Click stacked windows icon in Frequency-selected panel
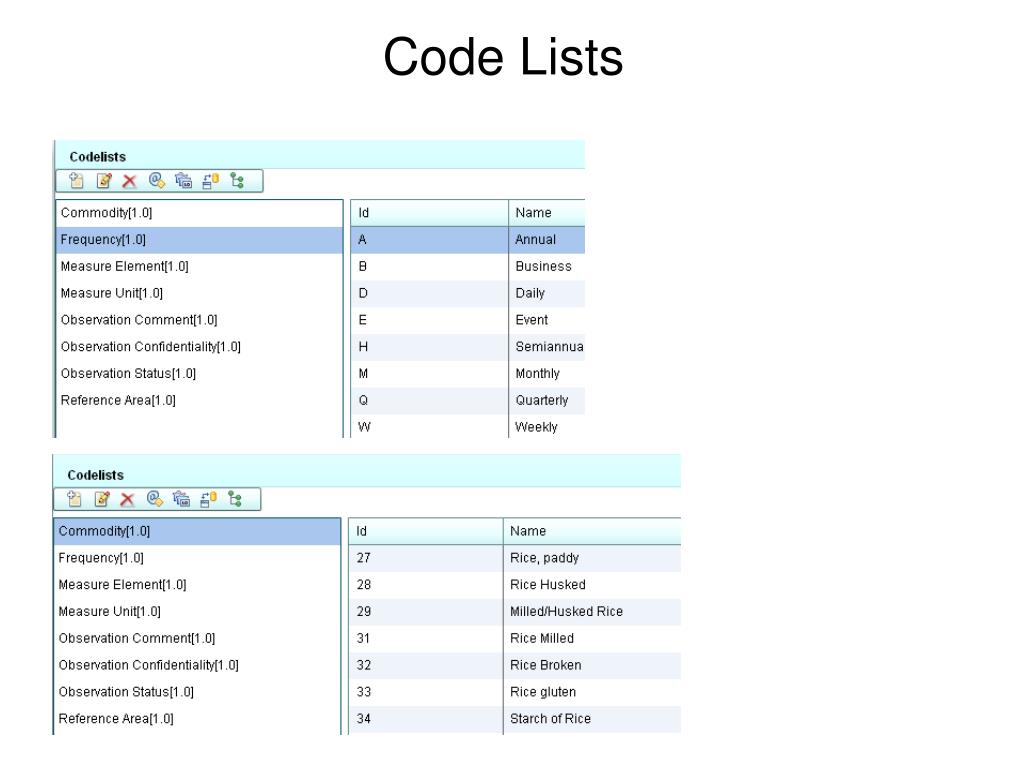 point(184,181)
